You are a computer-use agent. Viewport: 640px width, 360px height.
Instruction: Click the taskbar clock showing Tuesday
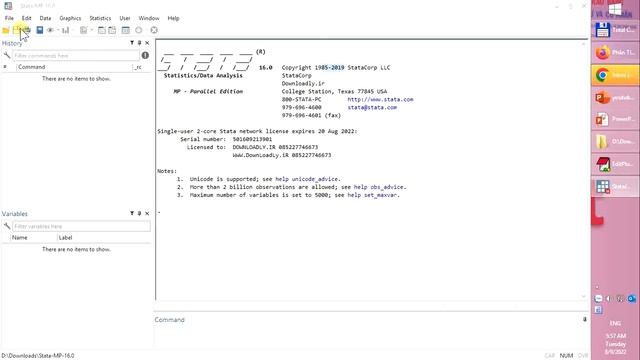coord(615,344)
